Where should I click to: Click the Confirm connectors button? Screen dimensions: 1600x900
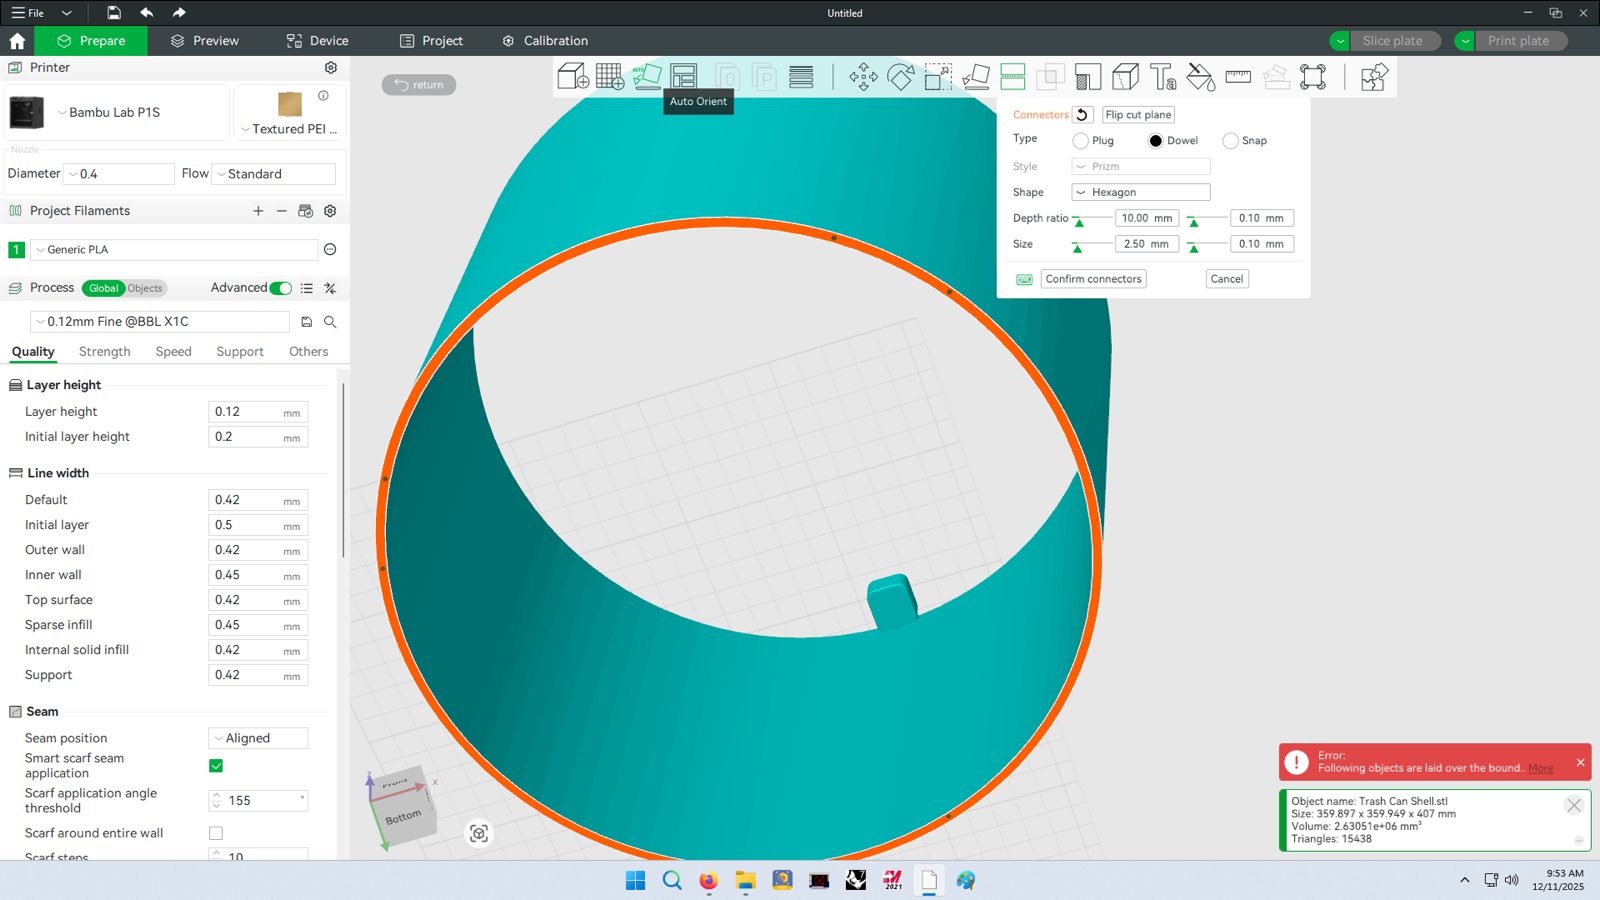click(1093, 279)
